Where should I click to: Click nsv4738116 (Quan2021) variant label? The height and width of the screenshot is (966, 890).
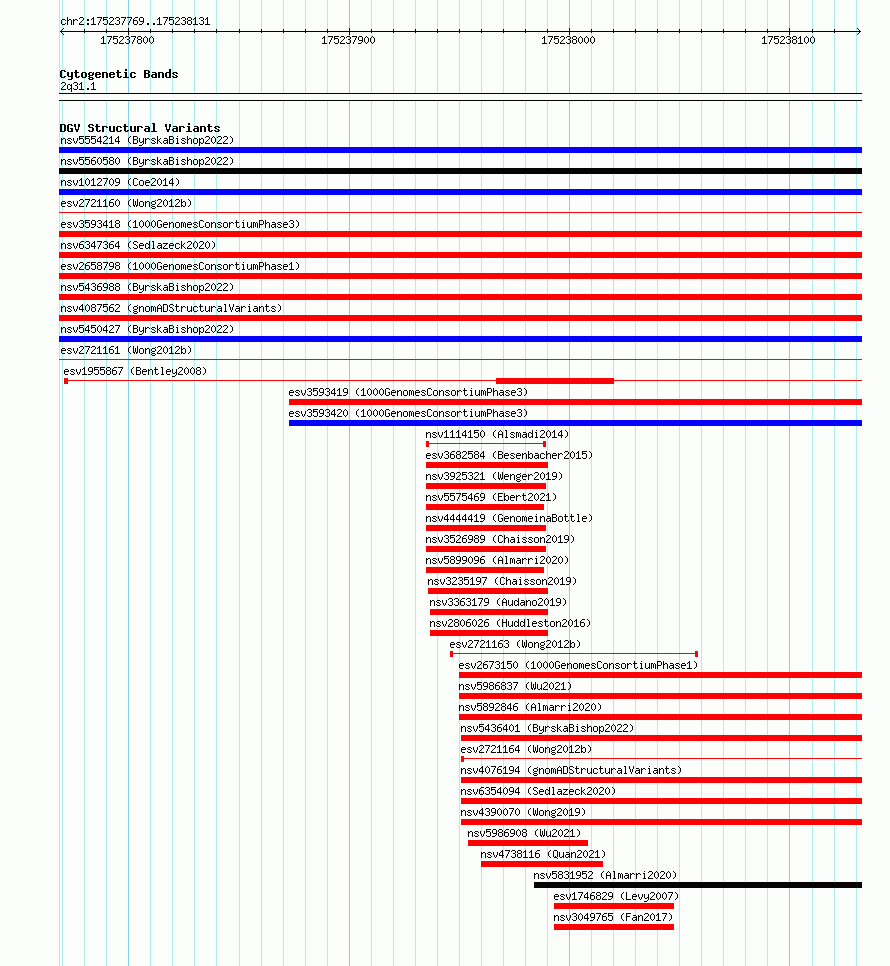(x=543, y=854)
